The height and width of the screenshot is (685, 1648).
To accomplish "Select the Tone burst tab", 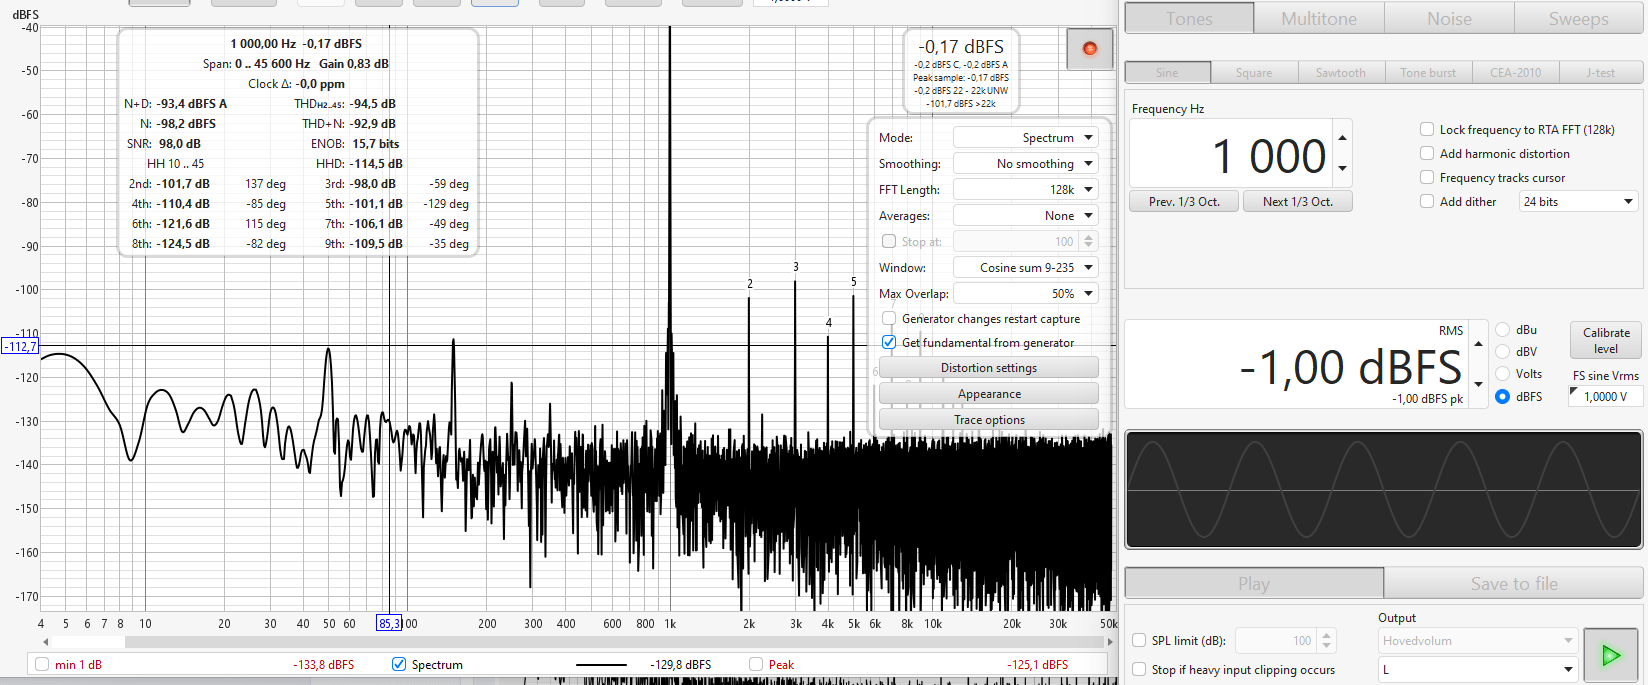I will coord(1428,72).
